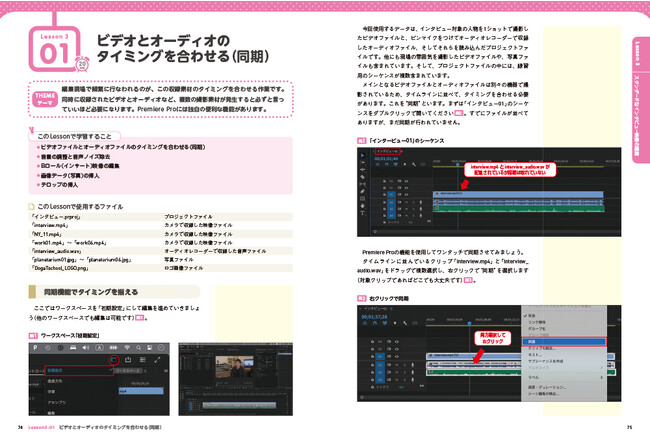Screen dimensions: 650x442
Task: Choose リンク解除 in the context menu
Action: click(x=537, y=322)
